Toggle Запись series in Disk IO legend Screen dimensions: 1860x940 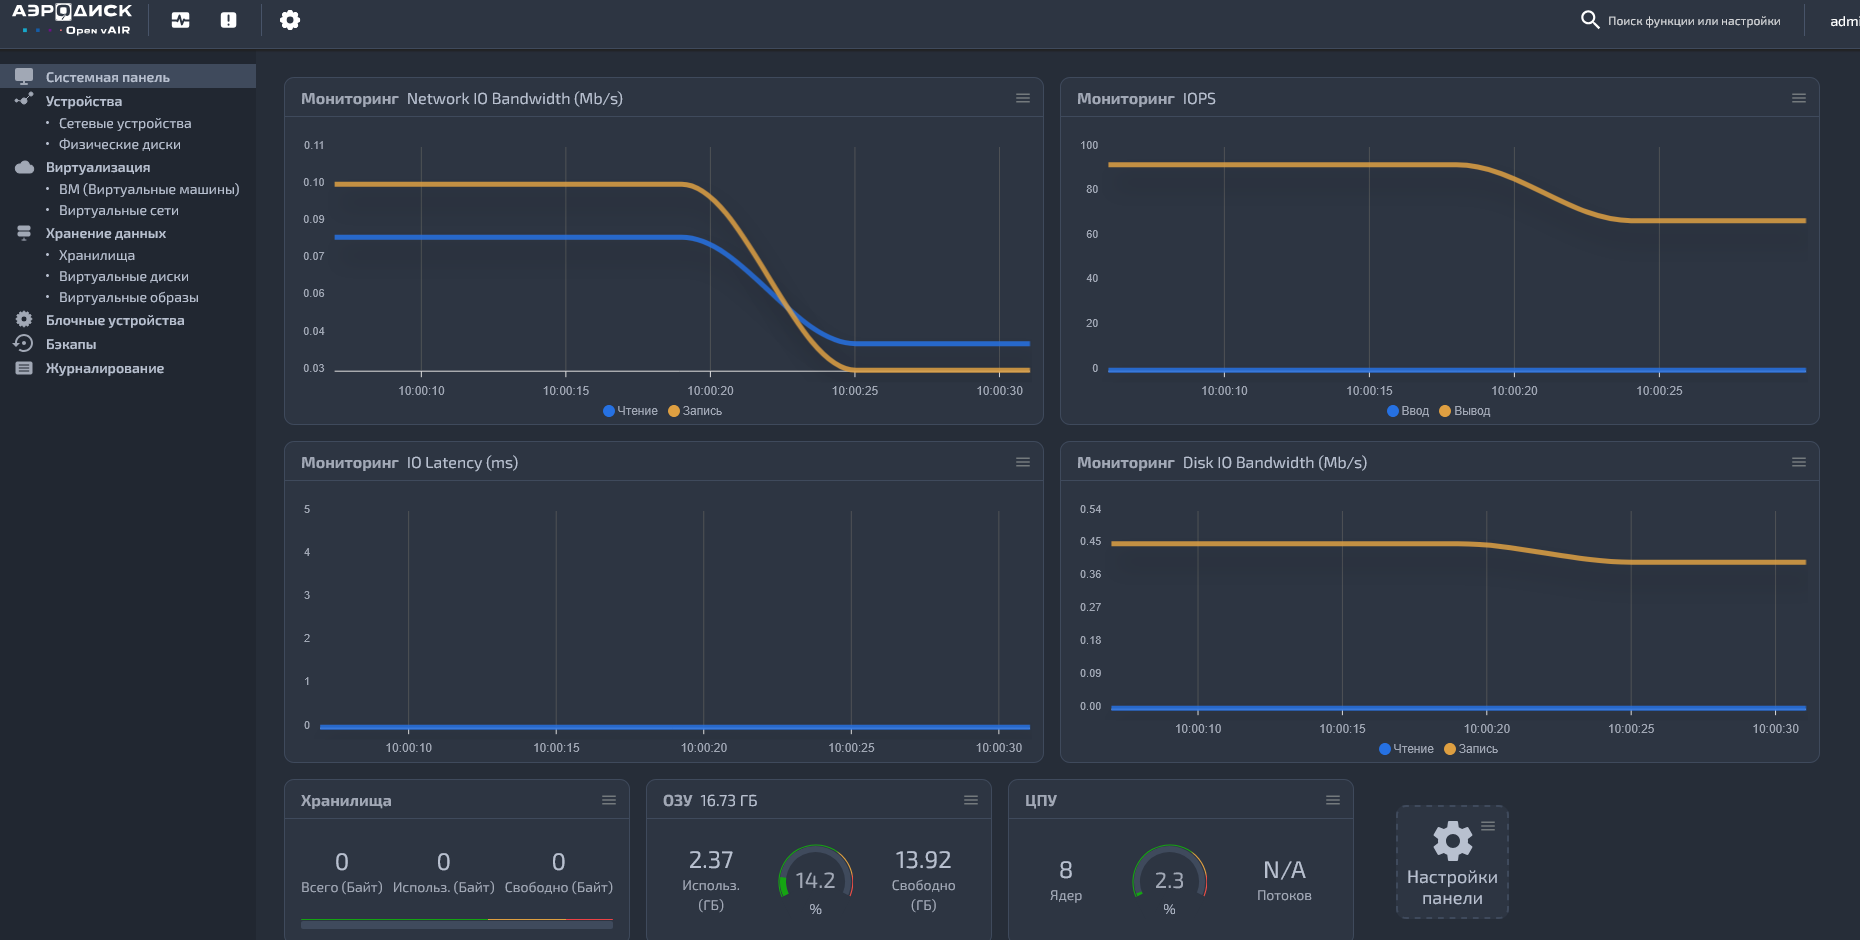(1471, 749)
